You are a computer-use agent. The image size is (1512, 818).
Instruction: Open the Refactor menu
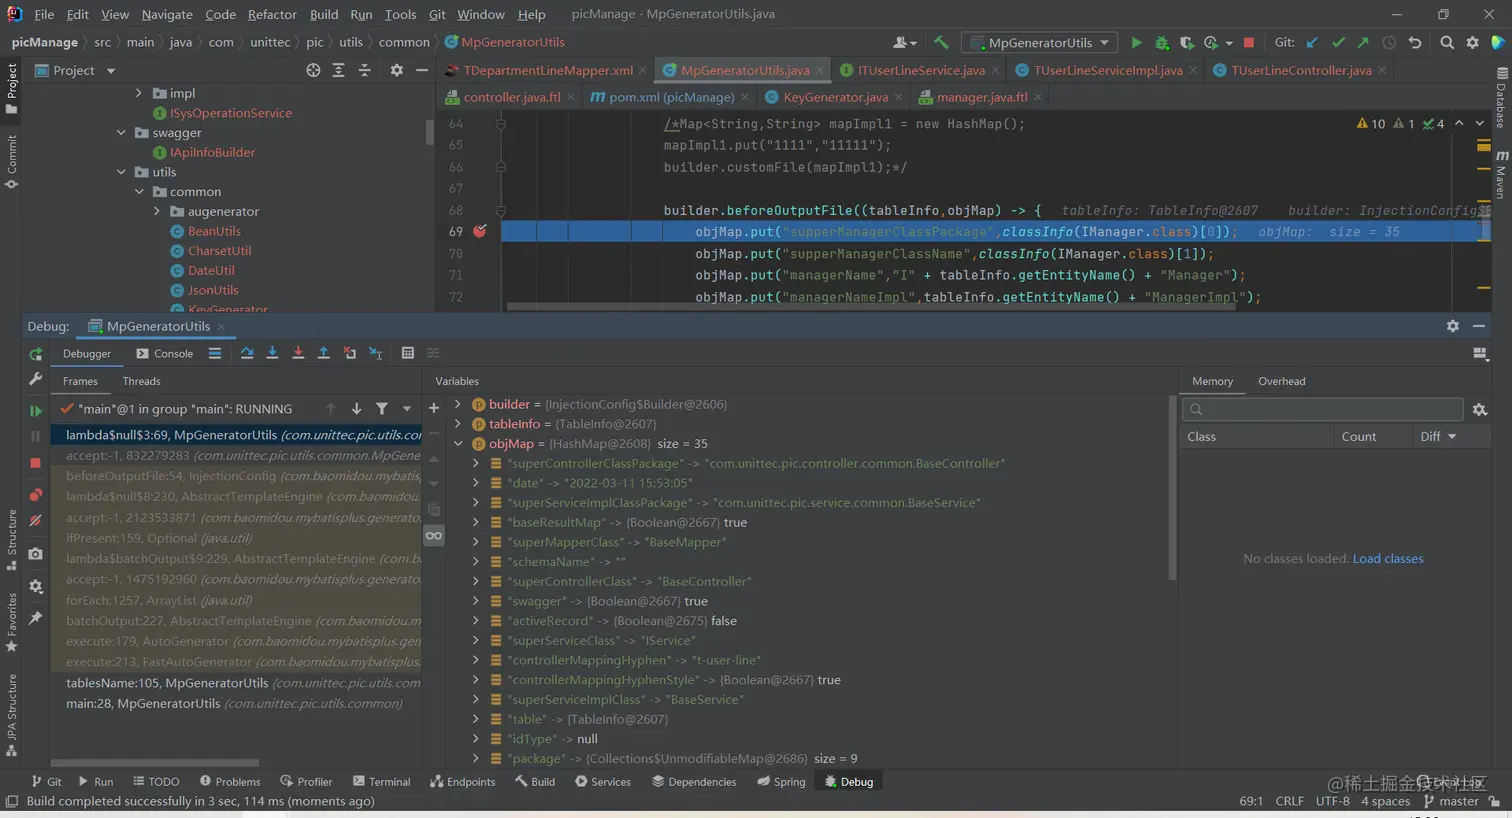pyautogui.click(x=272, y=14)
